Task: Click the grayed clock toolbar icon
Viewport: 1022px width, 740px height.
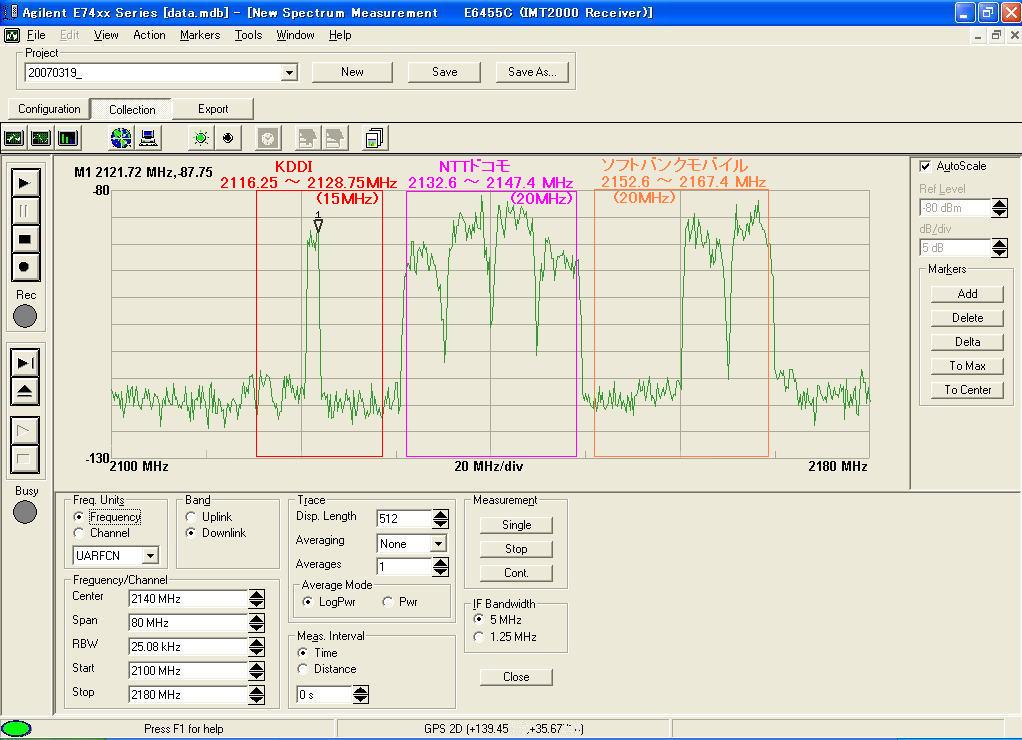Action: [x=268, y=138]
